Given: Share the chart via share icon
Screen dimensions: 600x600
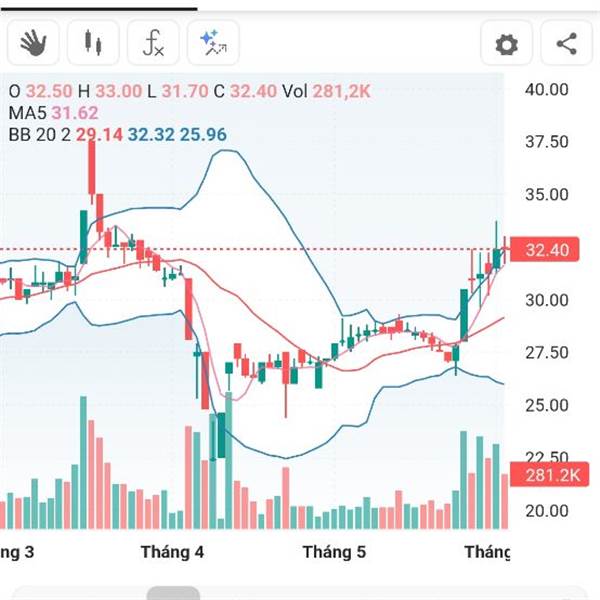Looking at the screenshot, I should tap(566, 44).
